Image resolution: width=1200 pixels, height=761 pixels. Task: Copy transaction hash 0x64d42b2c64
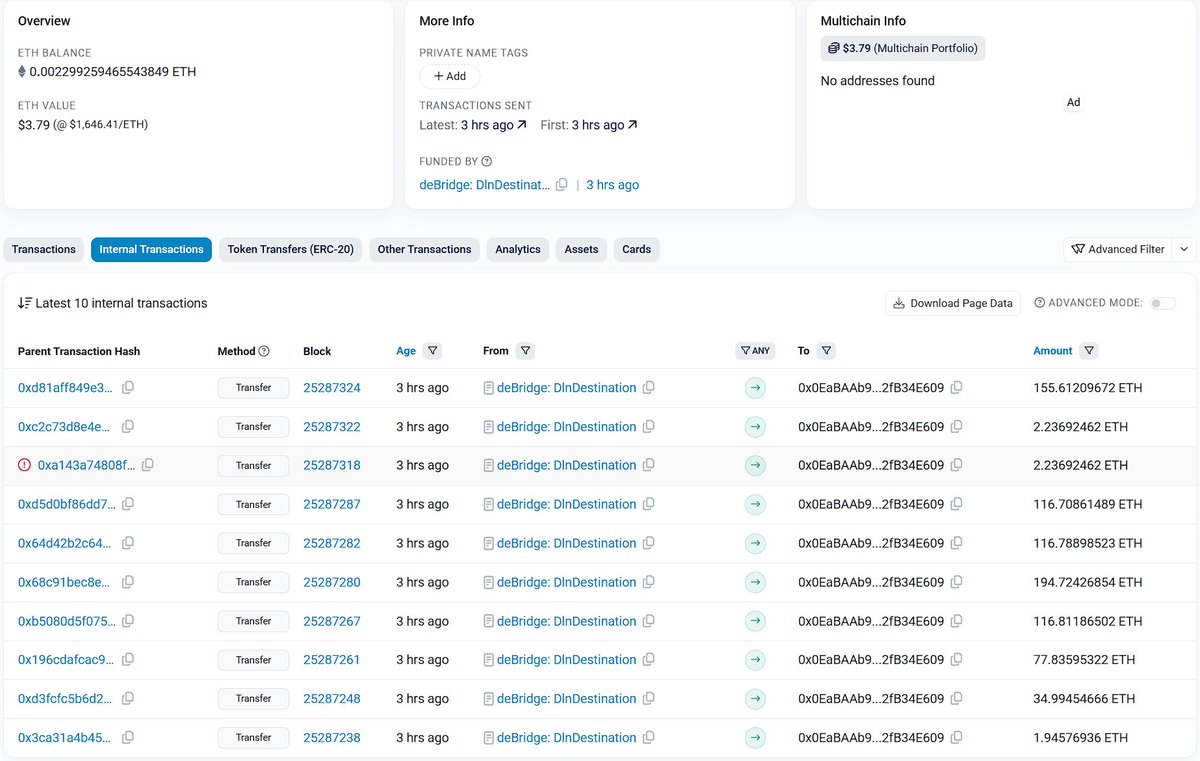[128, 543]
